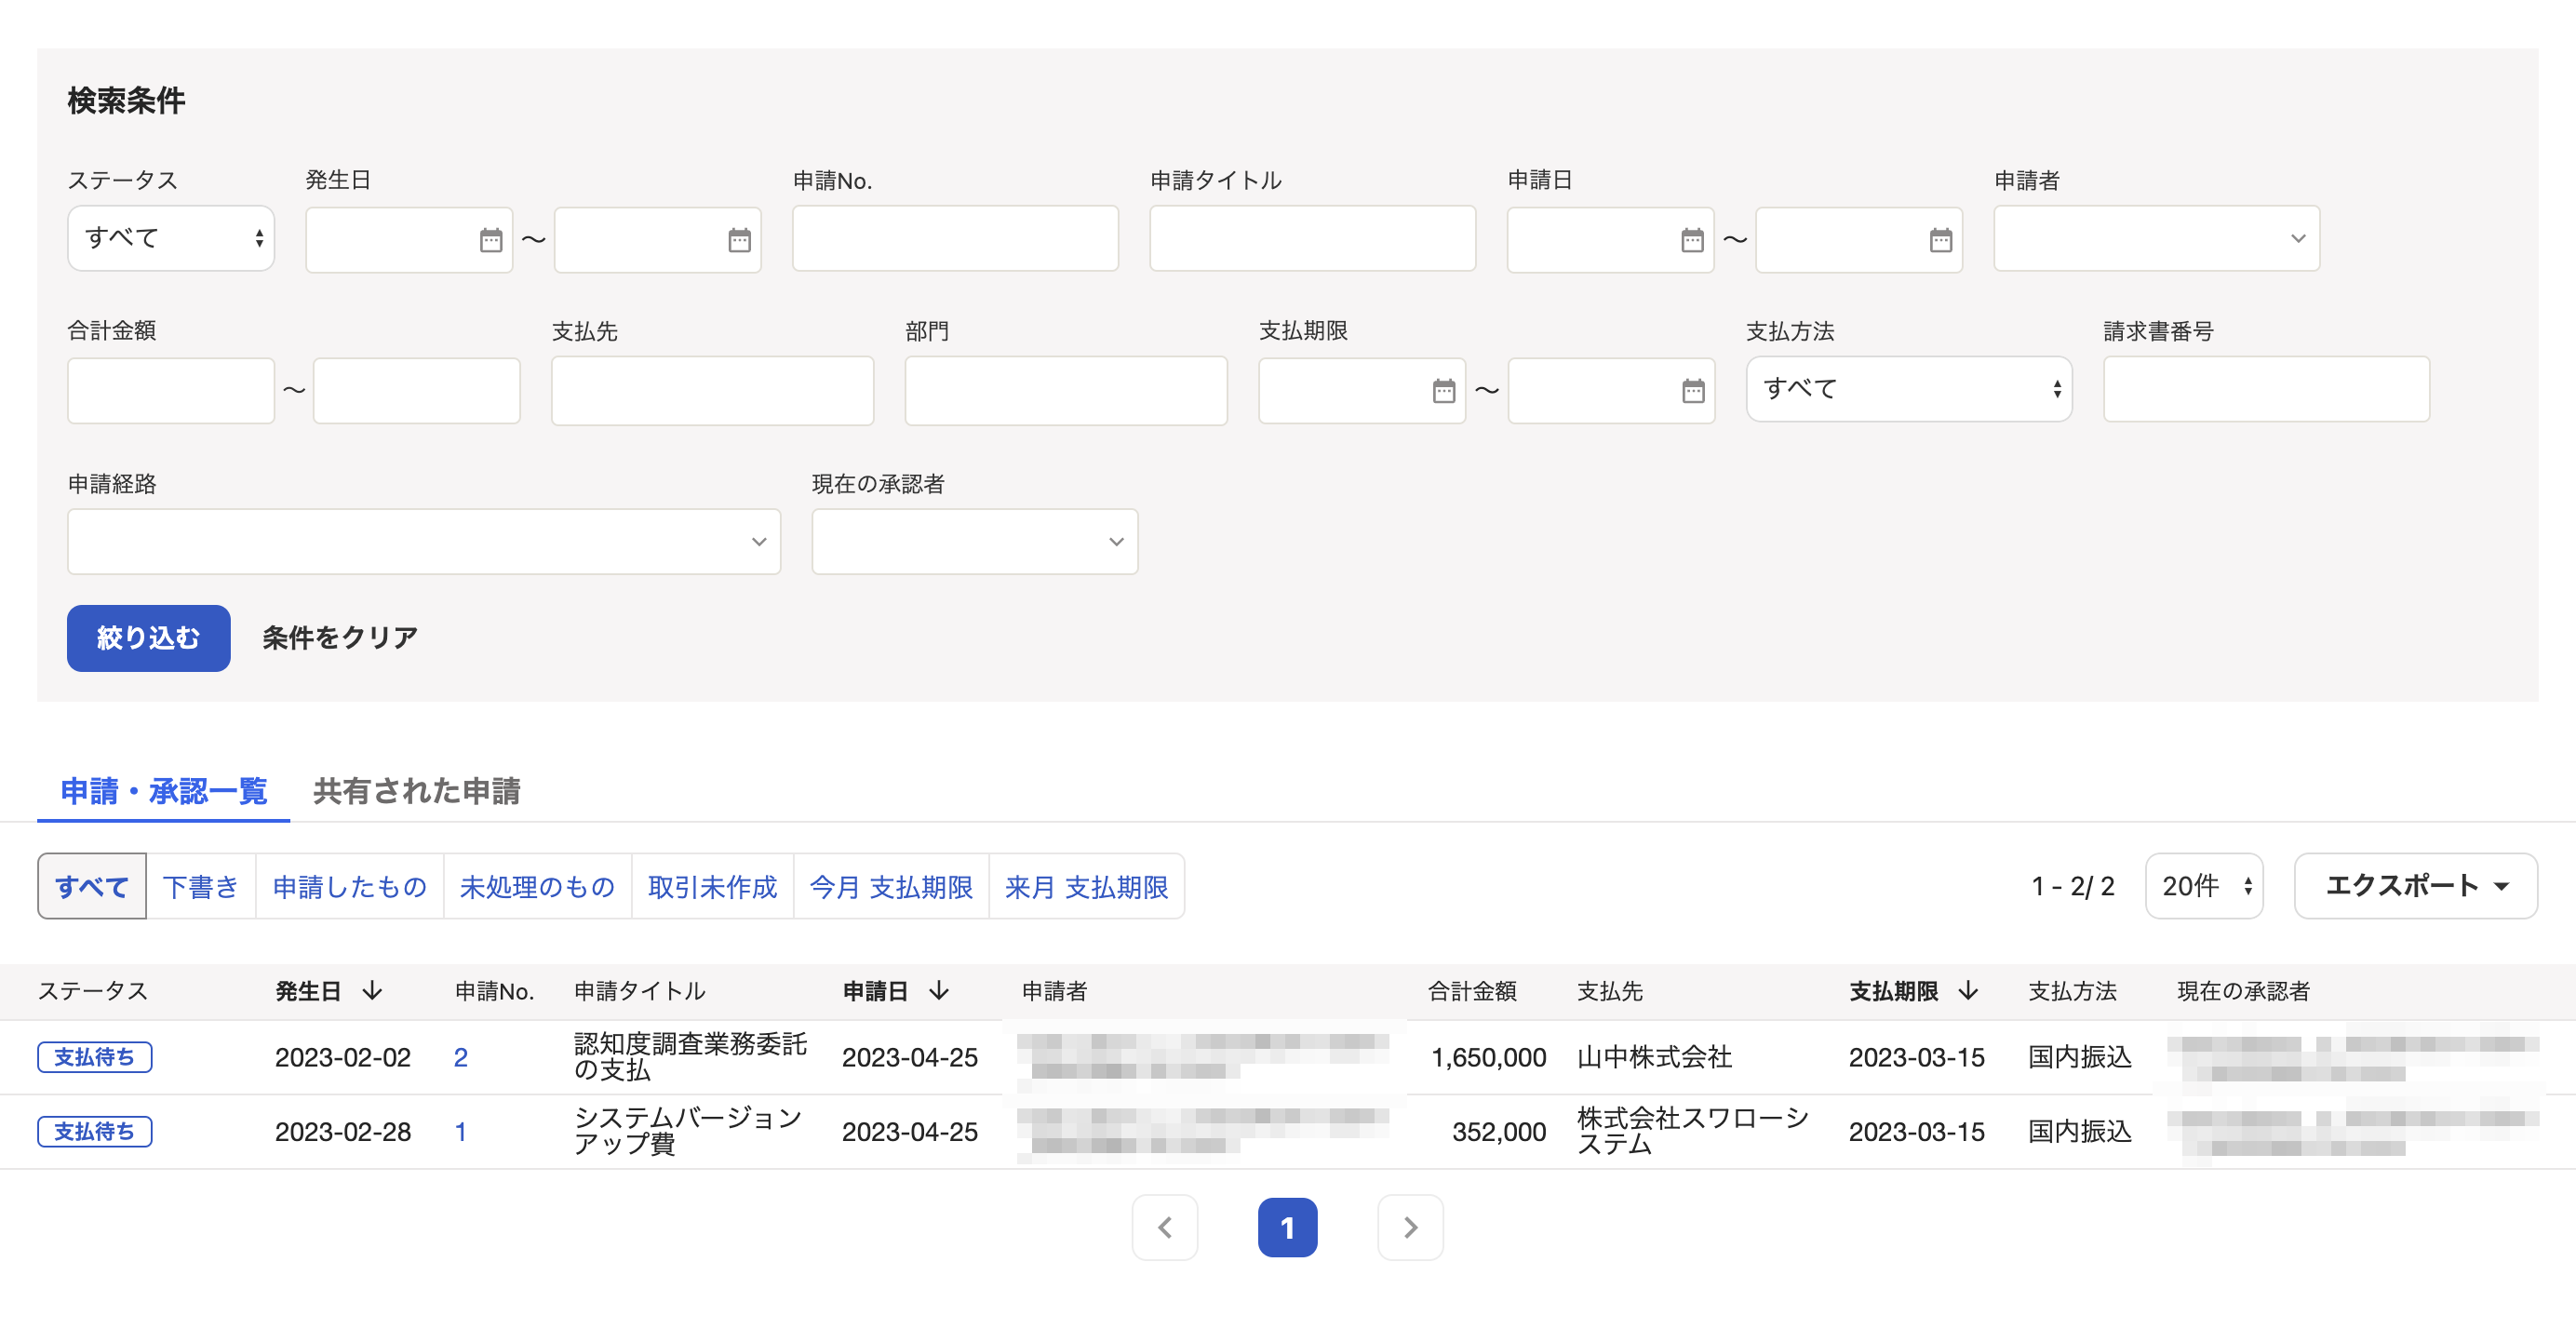This screenshot has width=2576, height=1329.
Task: Switch to 申請・承認一覧 tab
Action: (164, 791)
